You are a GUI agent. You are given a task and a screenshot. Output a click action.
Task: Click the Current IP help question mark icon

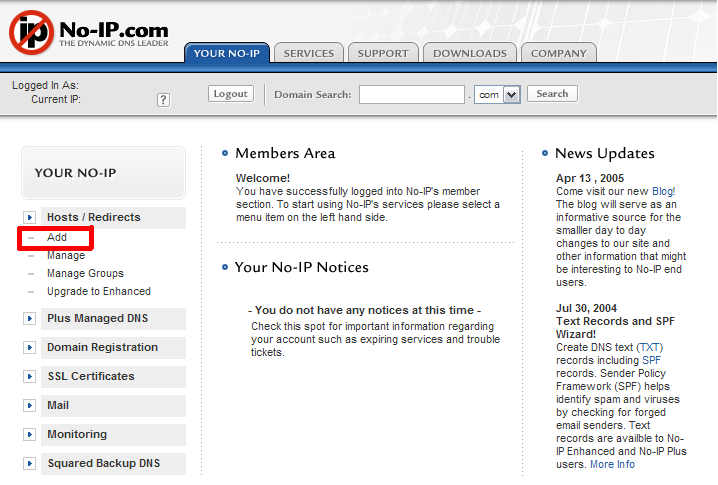click(x=163, y=100)
